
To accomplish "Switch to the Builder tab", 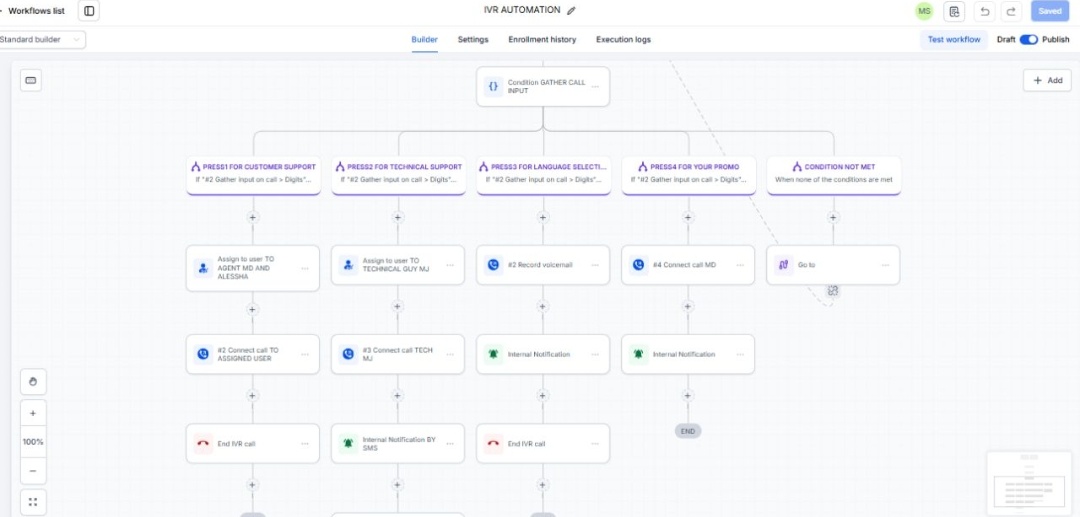I will coord(424,39).
